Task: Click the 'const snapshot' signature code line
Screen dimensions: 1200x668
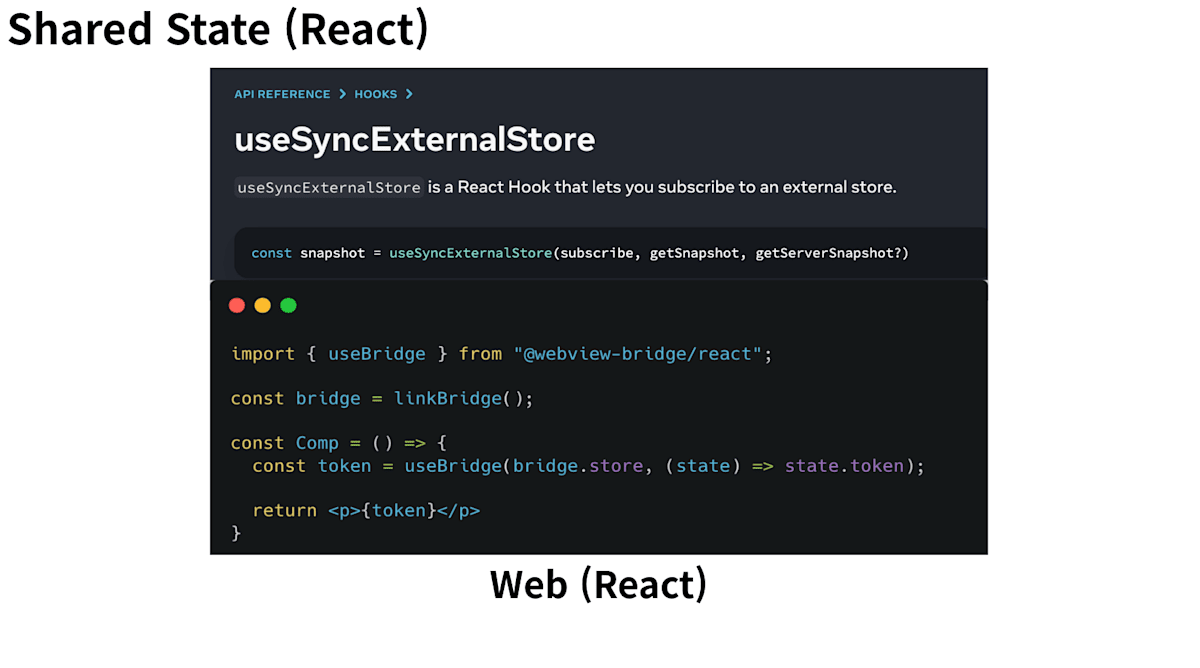Action: click(580, 253)
